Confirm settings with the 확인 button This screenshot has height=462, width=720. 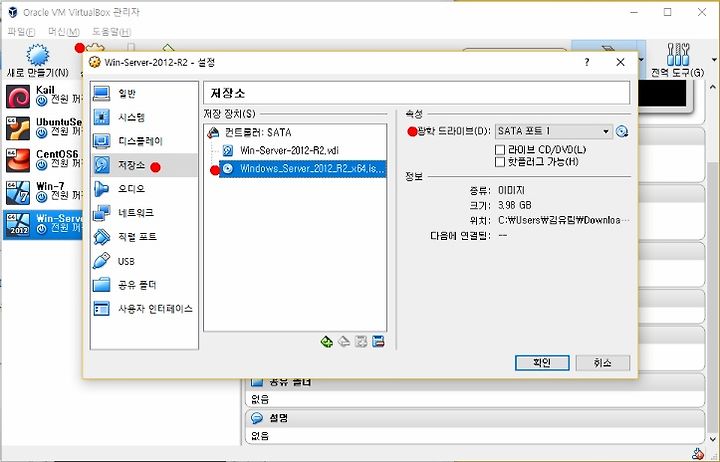(x=542, y=363)
